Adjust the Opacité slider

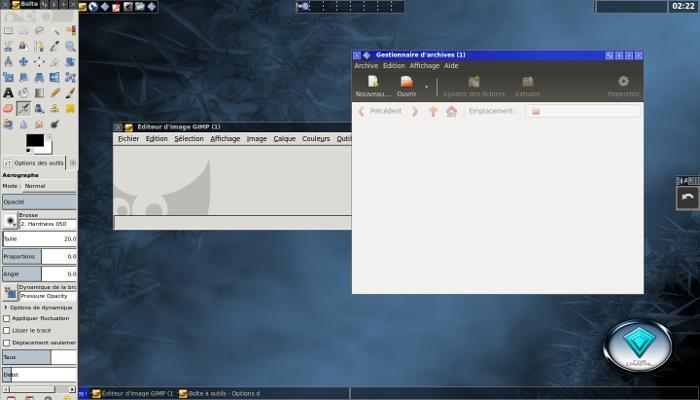point(39,202)
